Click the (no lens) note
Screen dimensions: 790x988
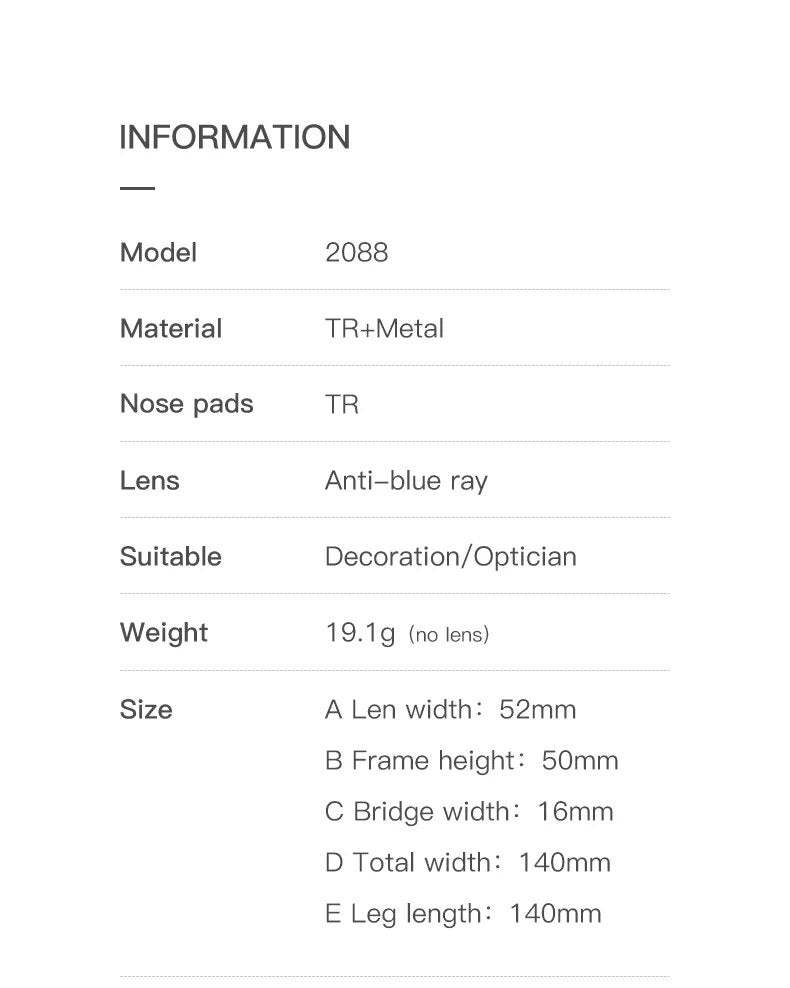(449, 634)
